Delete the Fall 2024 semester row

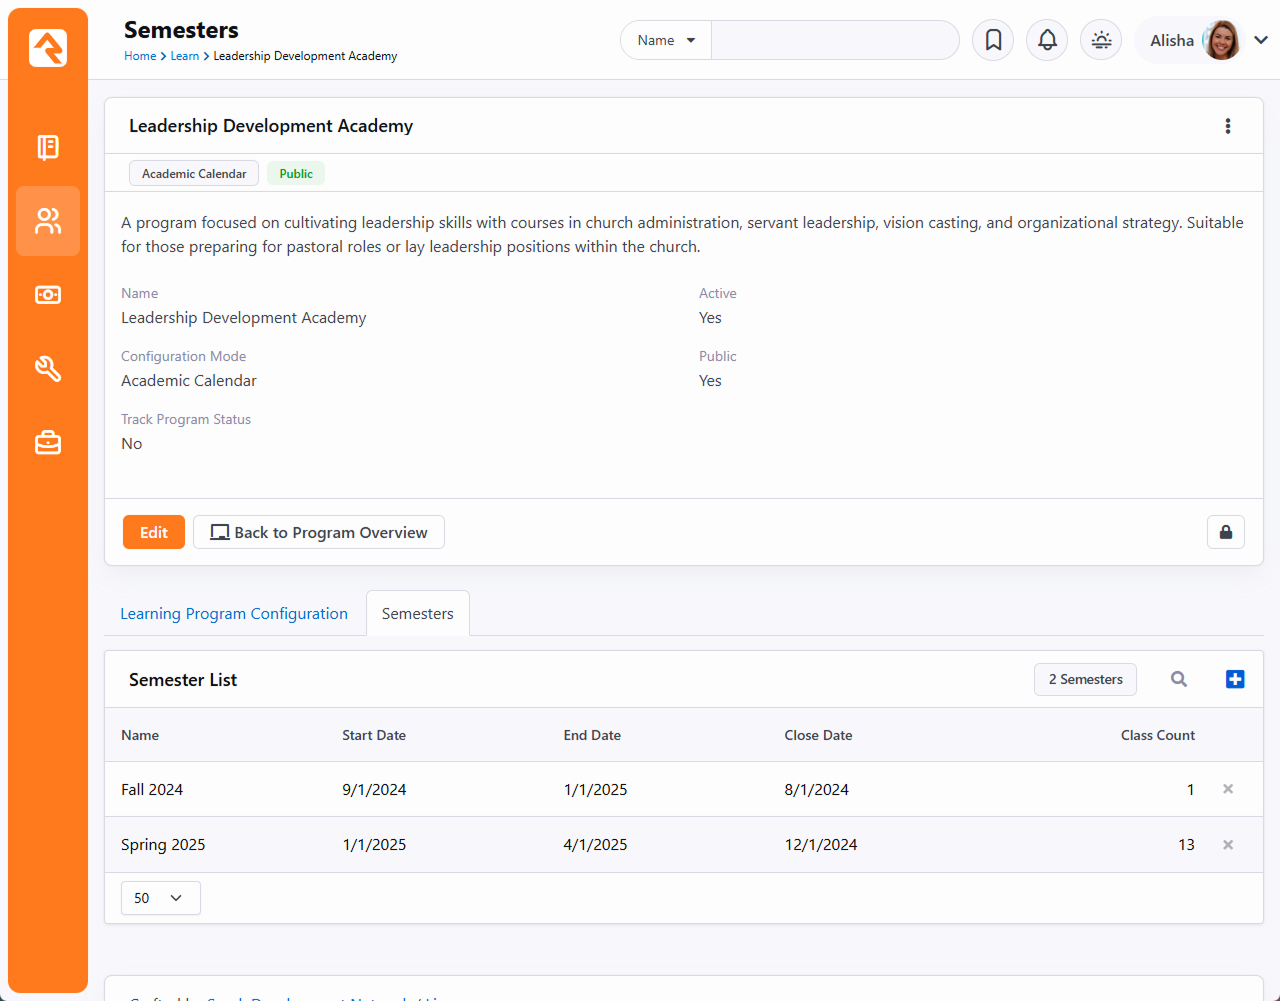click(x=1228, y=789)
